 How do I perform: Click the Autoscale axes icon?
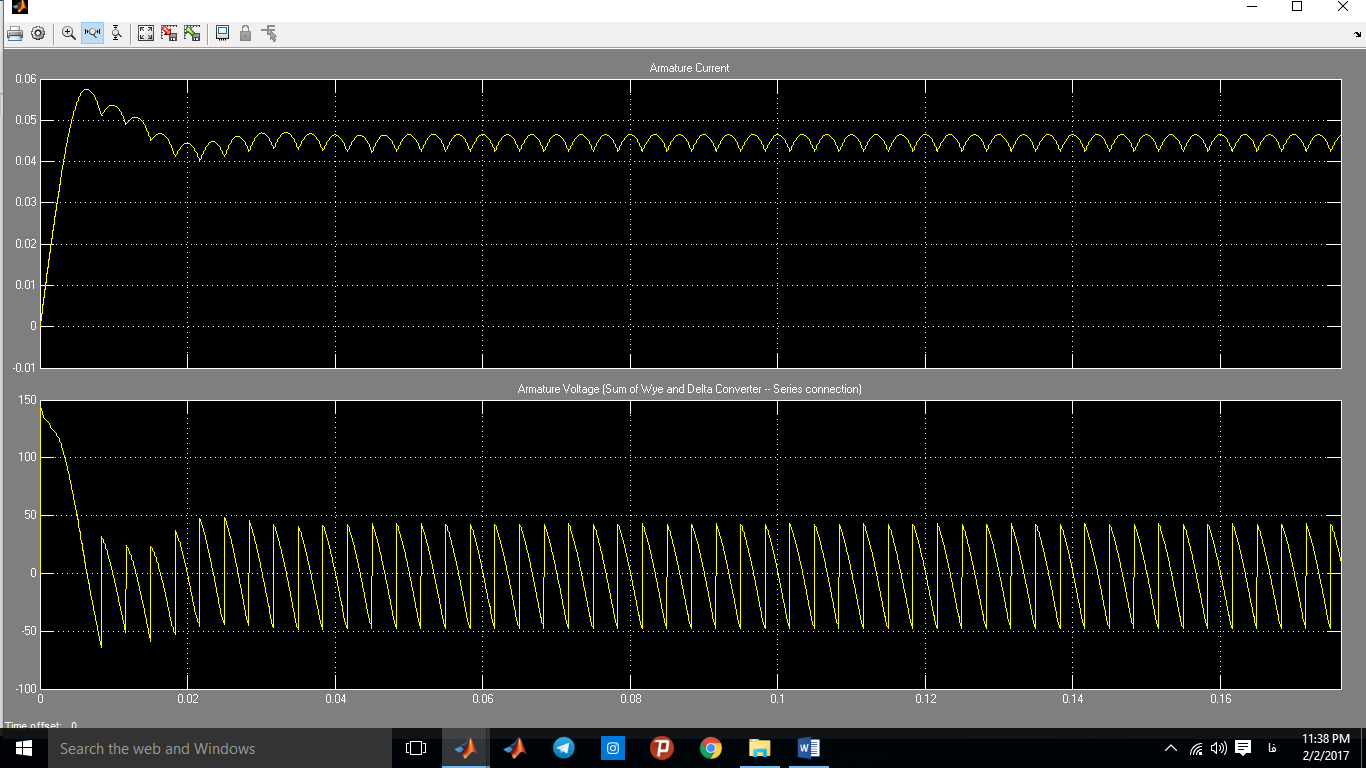[146, 33]
